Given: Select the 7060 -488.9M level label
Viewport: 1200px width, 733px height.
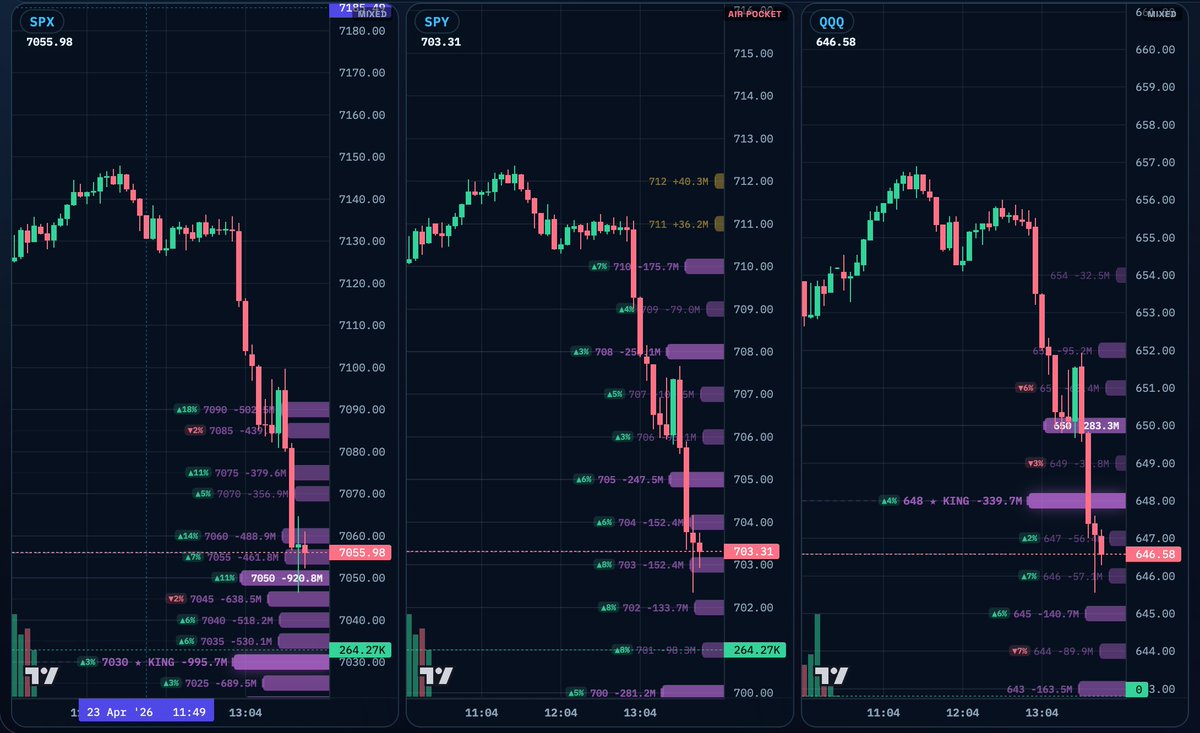Looking at the screenshot, I should [240, 537].
